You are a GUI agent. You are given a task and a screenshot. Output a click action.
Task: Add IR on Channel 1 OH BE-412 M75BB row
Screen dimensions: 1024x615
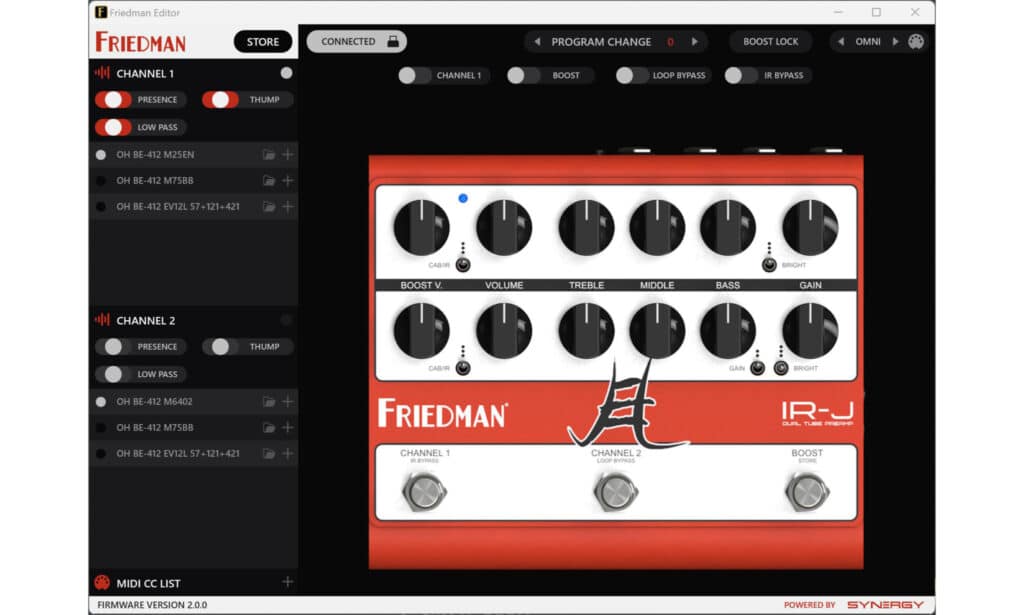(287, 180)
